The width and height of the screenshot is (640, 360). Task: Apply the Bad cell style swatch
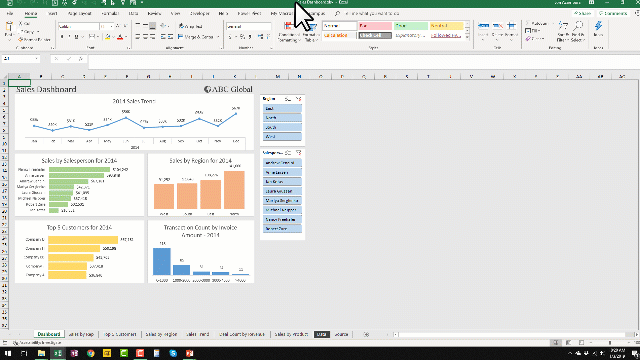375,26
